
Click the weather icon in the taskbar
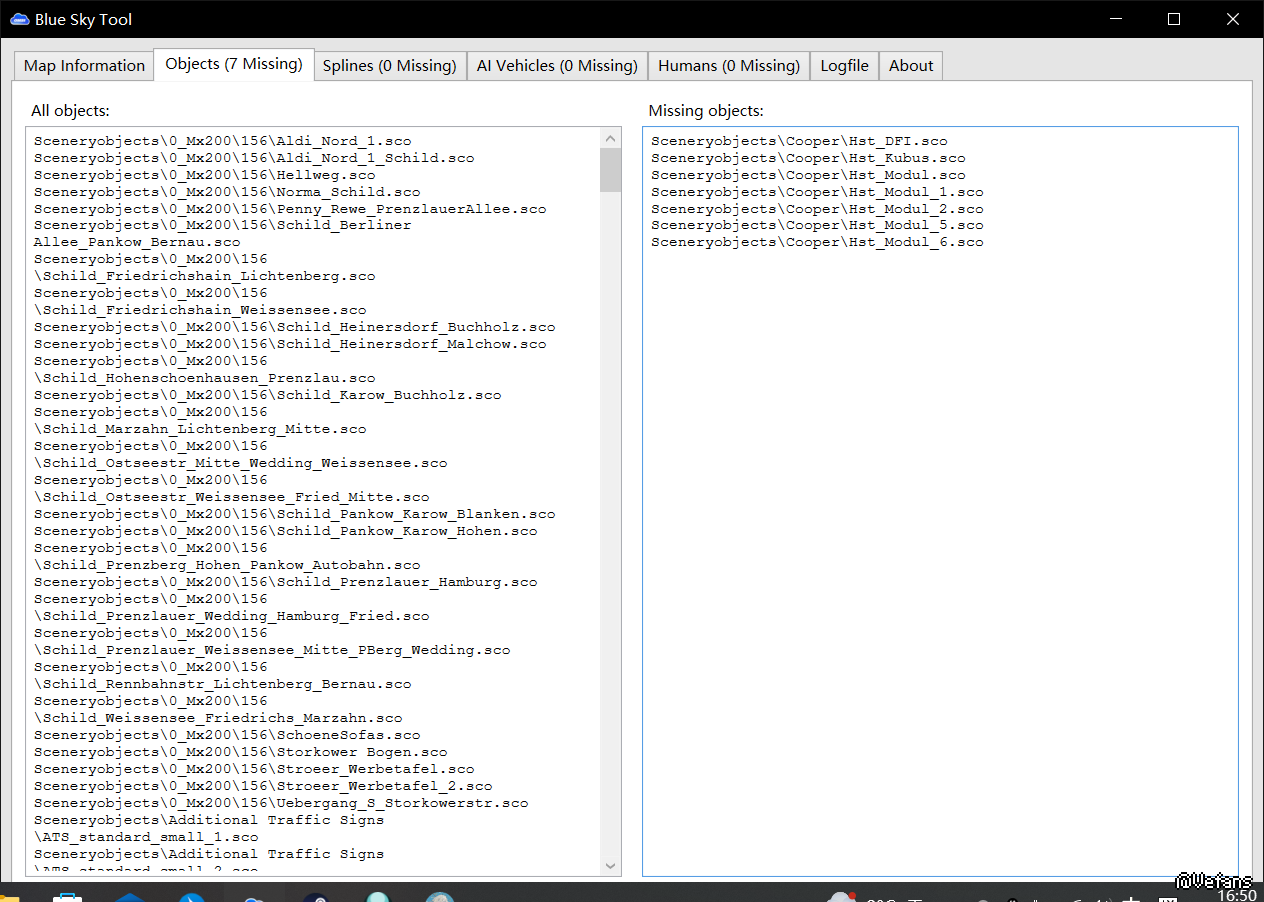pos(842,897)
